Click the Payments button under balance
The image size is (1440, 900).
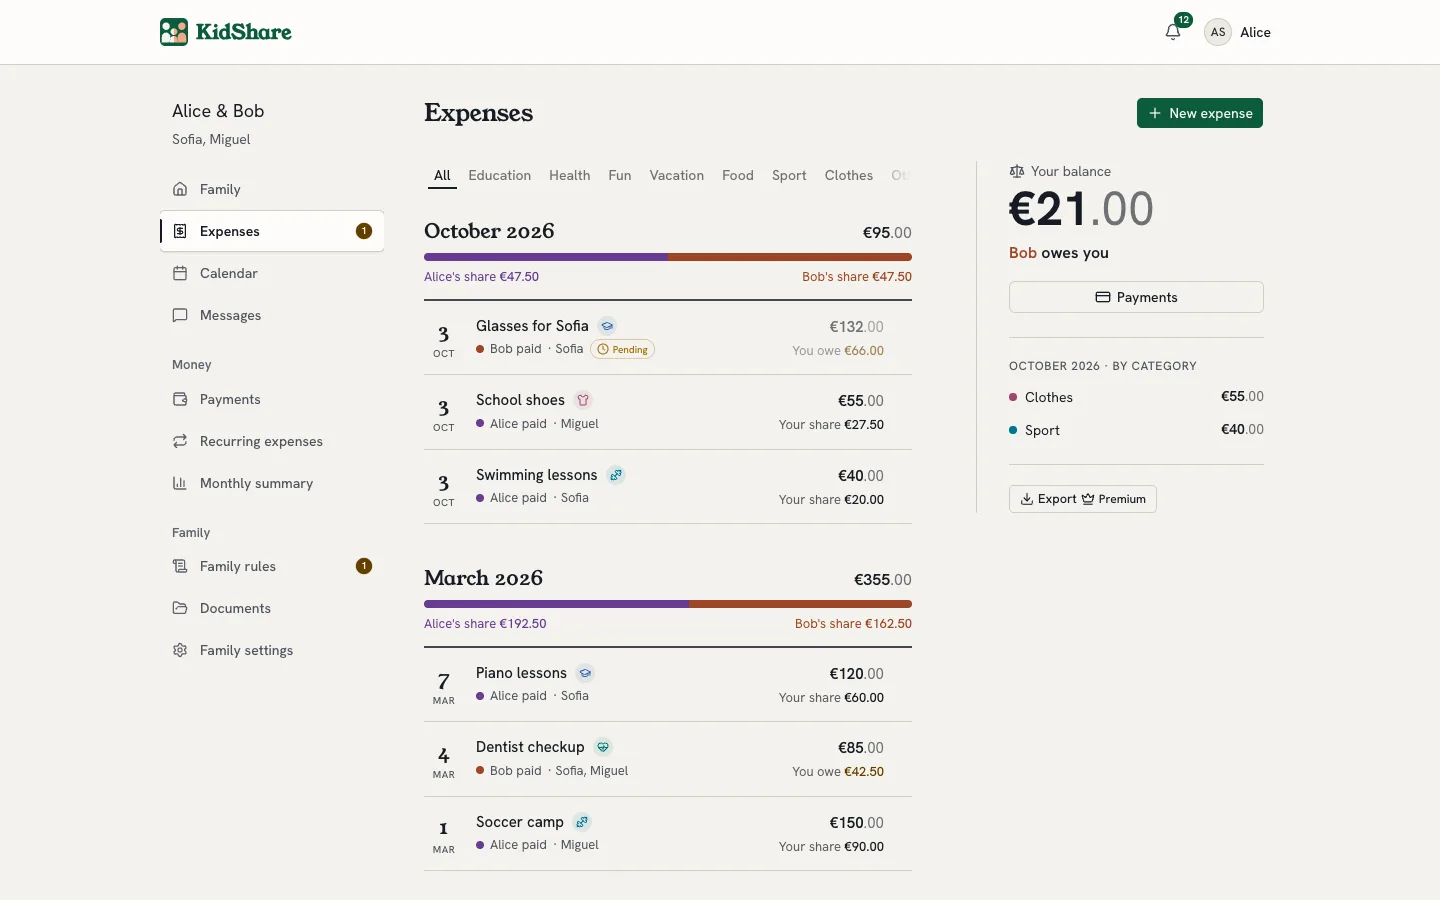[1136, 297]
